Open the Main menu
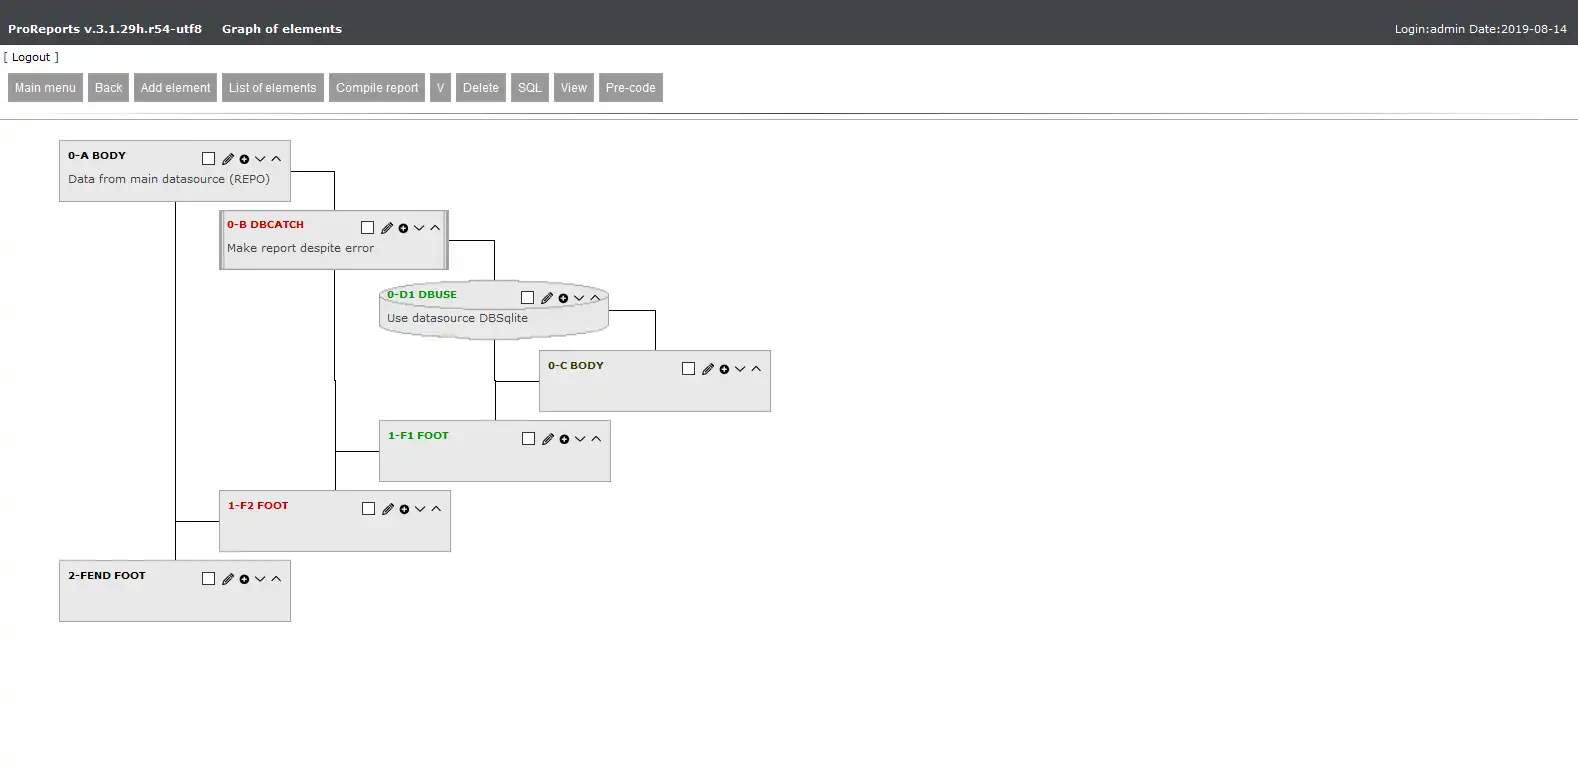1578x775 pixels. pyautogui.click(x=45, y=88)
